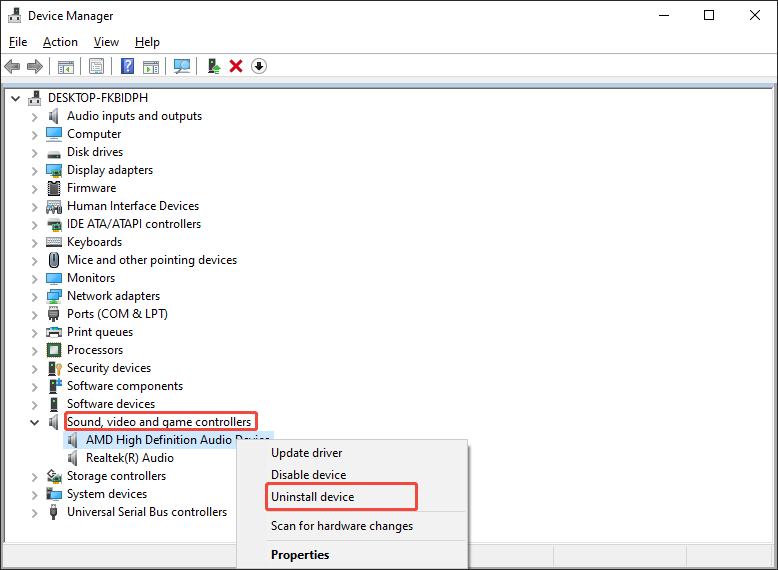
Task: Click Update device driver toolbar icon
Action: tap(213, 66)
